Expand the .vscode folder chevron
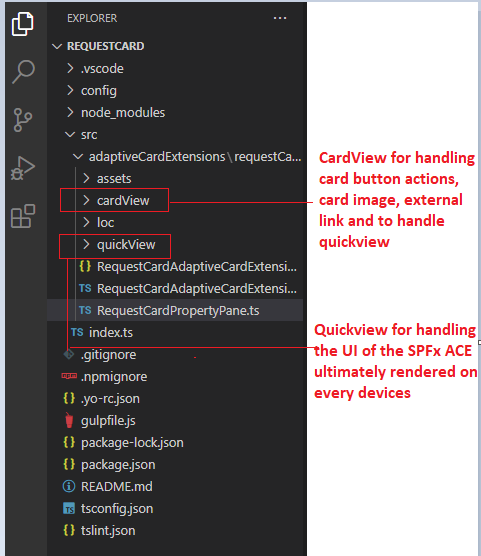 point(71,68)
